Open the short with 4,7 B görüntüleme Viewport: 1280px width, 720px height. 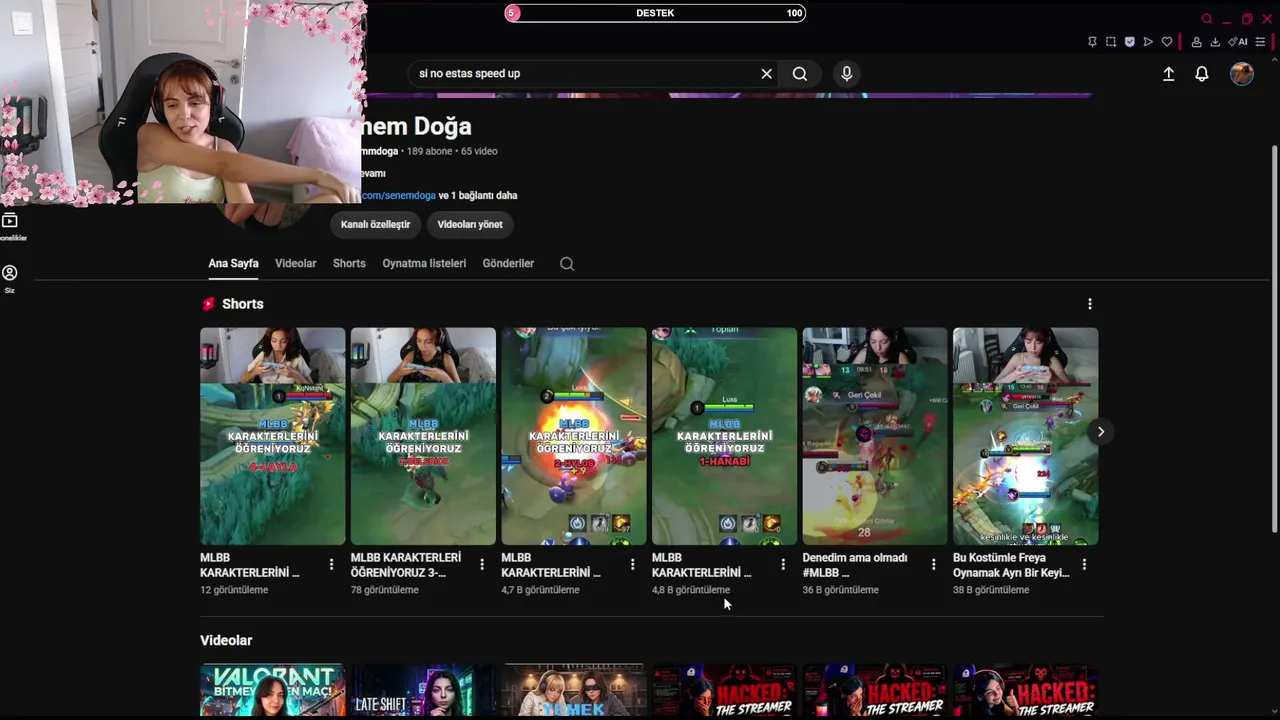click(574, 436)
